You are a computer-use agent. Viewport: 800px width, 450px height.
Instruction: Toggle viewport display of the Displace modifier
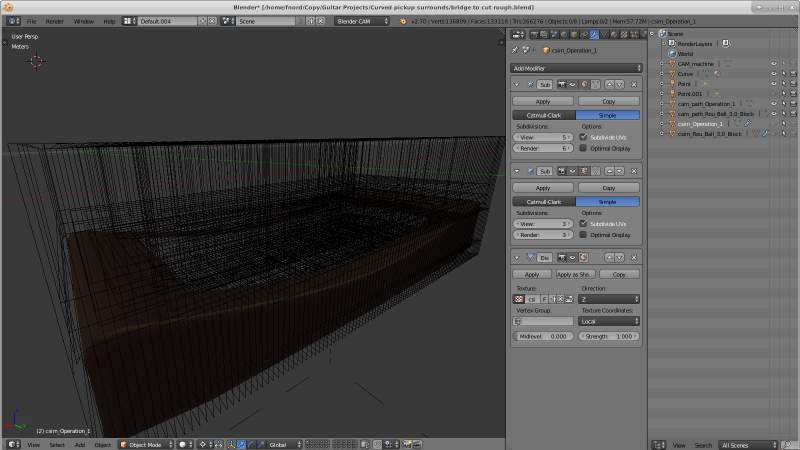tap(574, 257)
